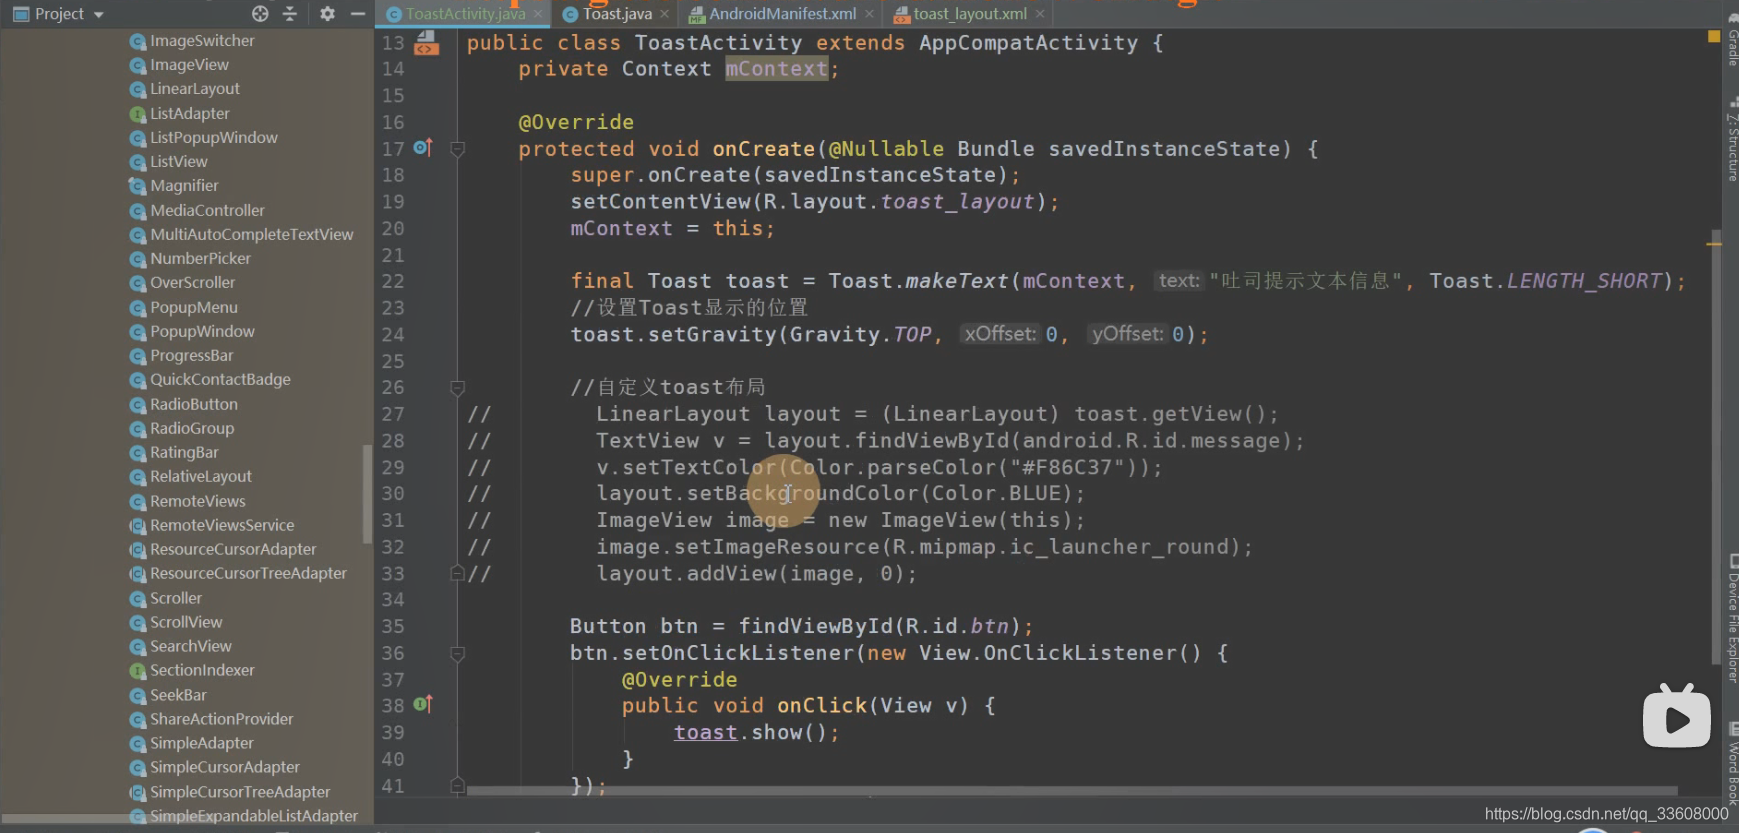Click the override gutter icon on line 17
This screenshot has height=833, width=1739.
tap(423, 148)
